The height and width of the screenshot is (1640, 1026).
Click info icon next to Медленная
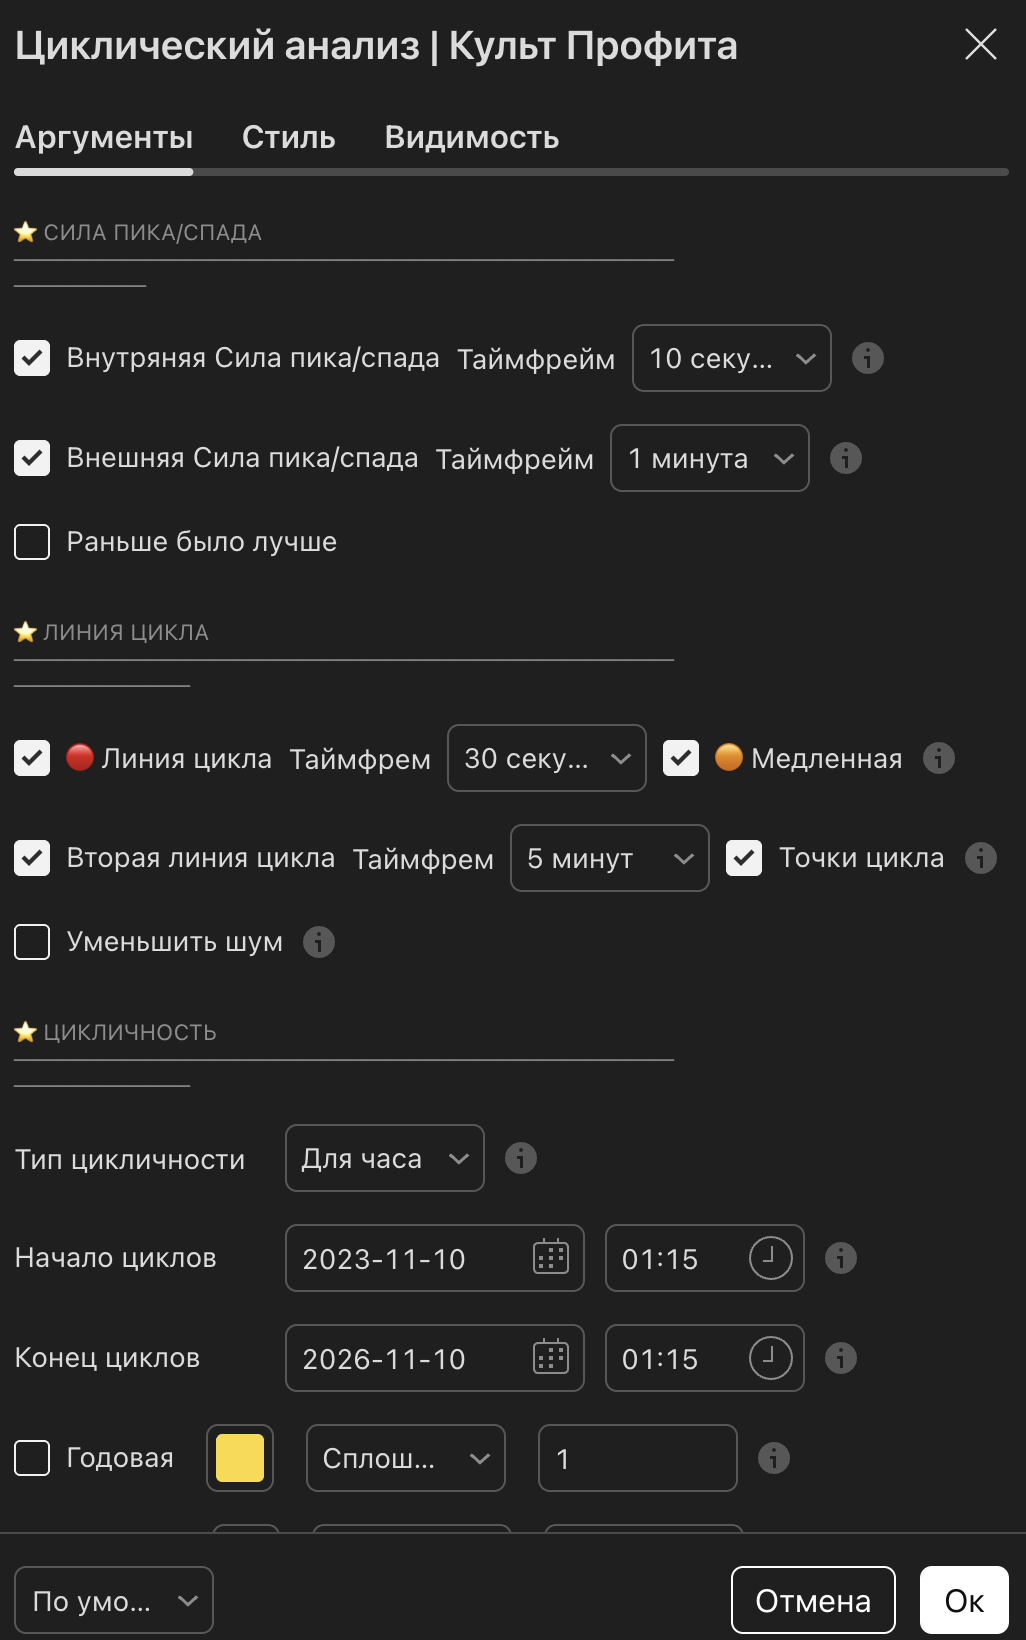pos(938,758)
